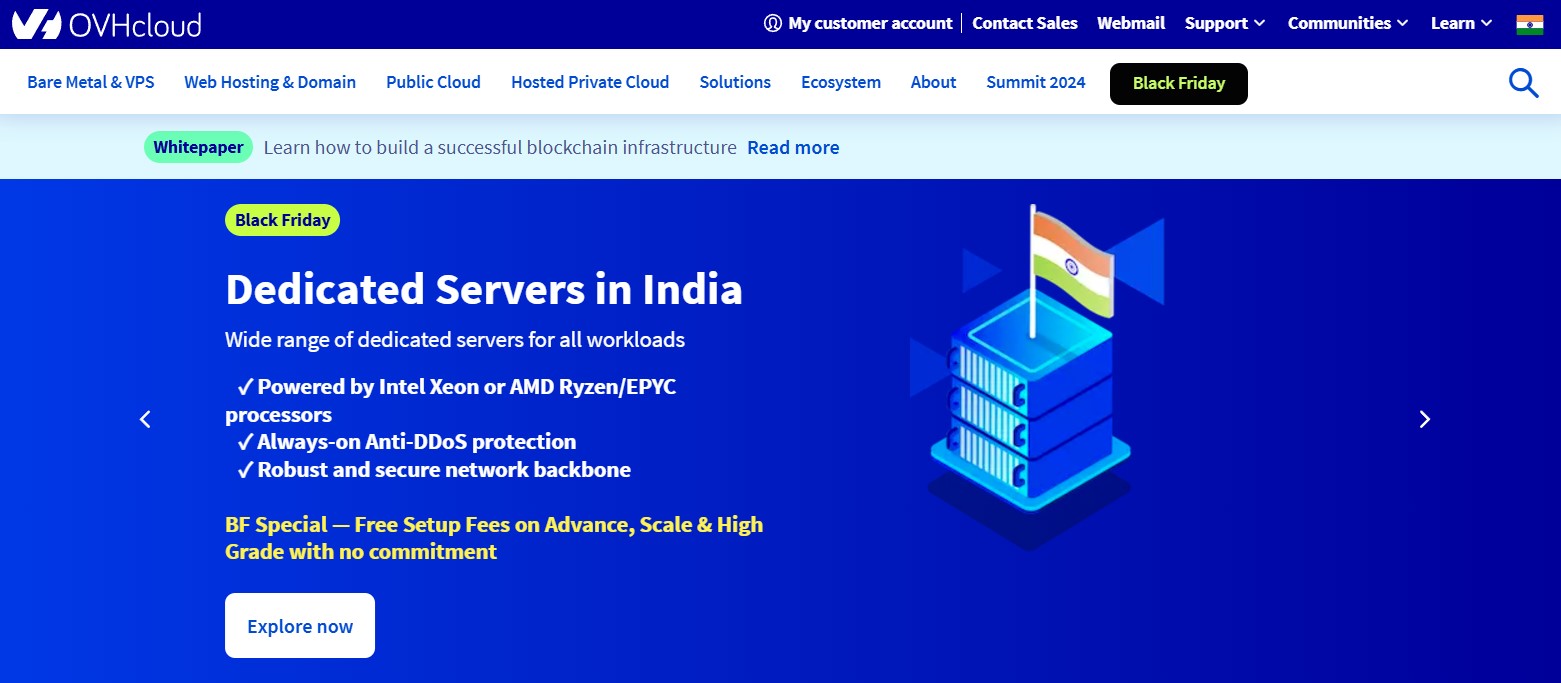Open My customer account
1561x683 pixels.
pos(858,23)
